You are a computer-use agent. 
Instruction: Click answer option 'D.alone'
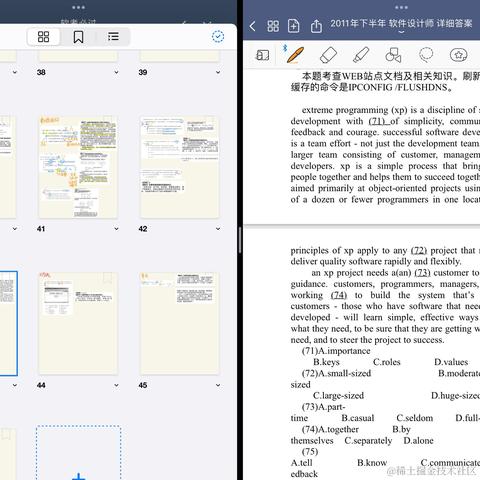(x=418, y=441)
